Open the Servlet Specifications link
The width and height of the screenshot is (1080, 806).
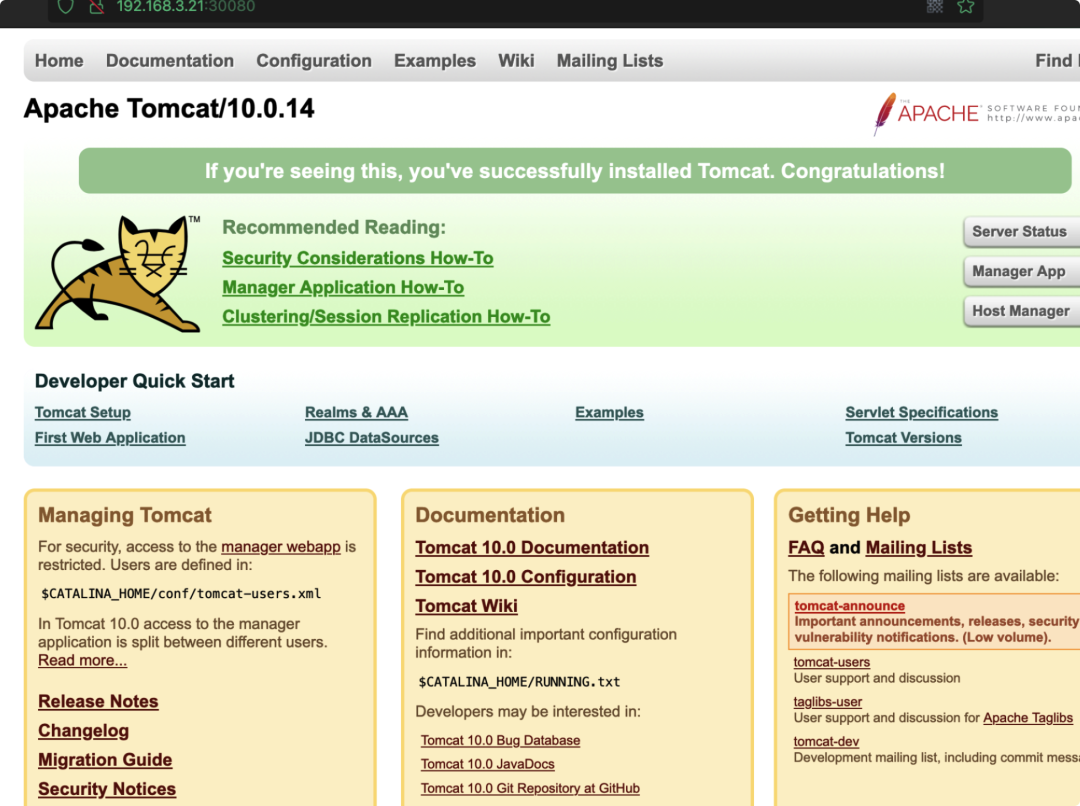click(x=922, y=413)
